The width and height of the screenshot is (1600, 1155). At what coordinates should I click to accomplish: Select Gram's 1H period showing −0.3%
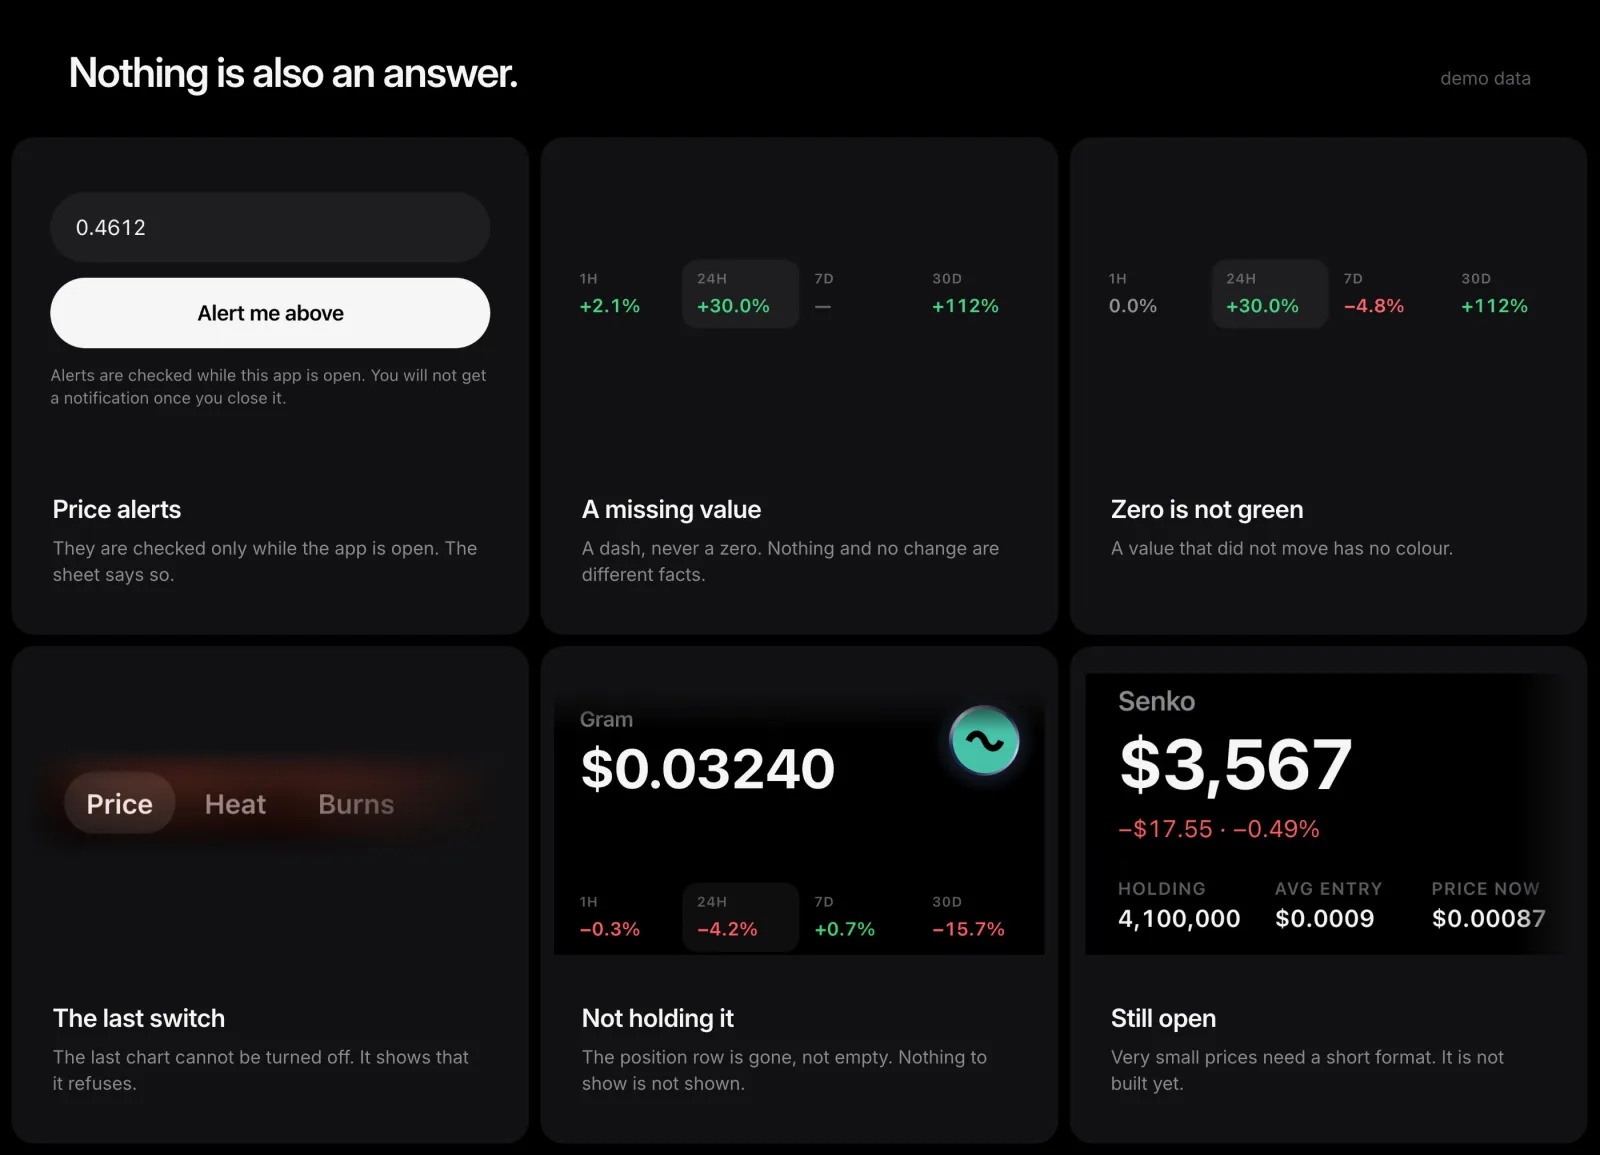tap(610, 917)
